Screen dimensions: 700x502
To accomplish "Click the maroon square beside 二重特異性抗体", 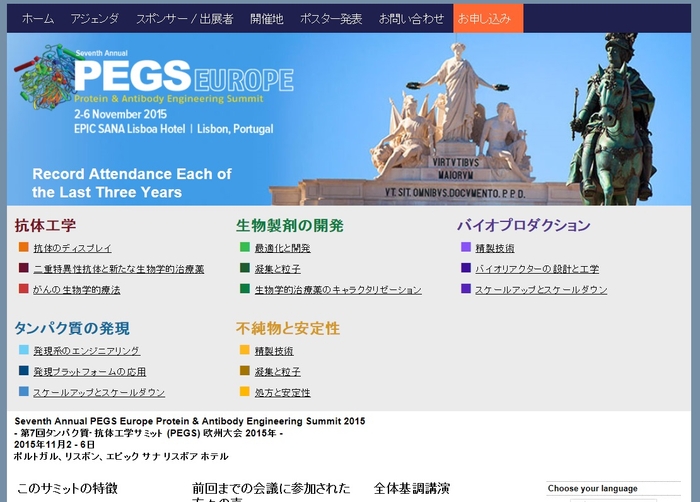I will [x=24, y=268].
